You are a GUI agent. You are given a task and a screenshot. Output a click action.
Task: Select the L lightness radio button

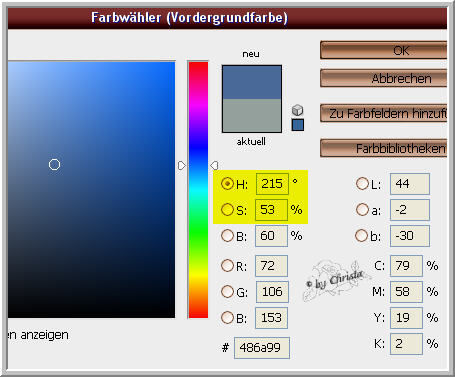point(362,183)
